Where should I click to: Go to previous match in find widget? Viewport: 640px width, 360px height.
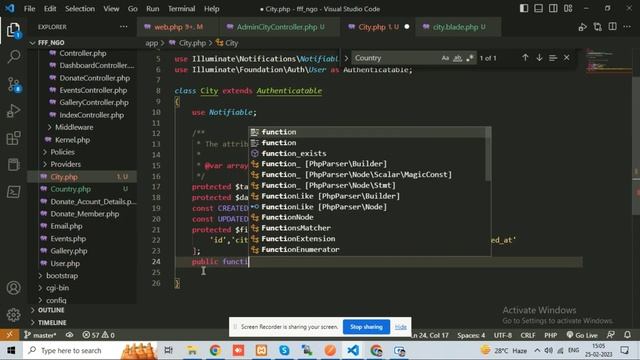pos(525,58)
